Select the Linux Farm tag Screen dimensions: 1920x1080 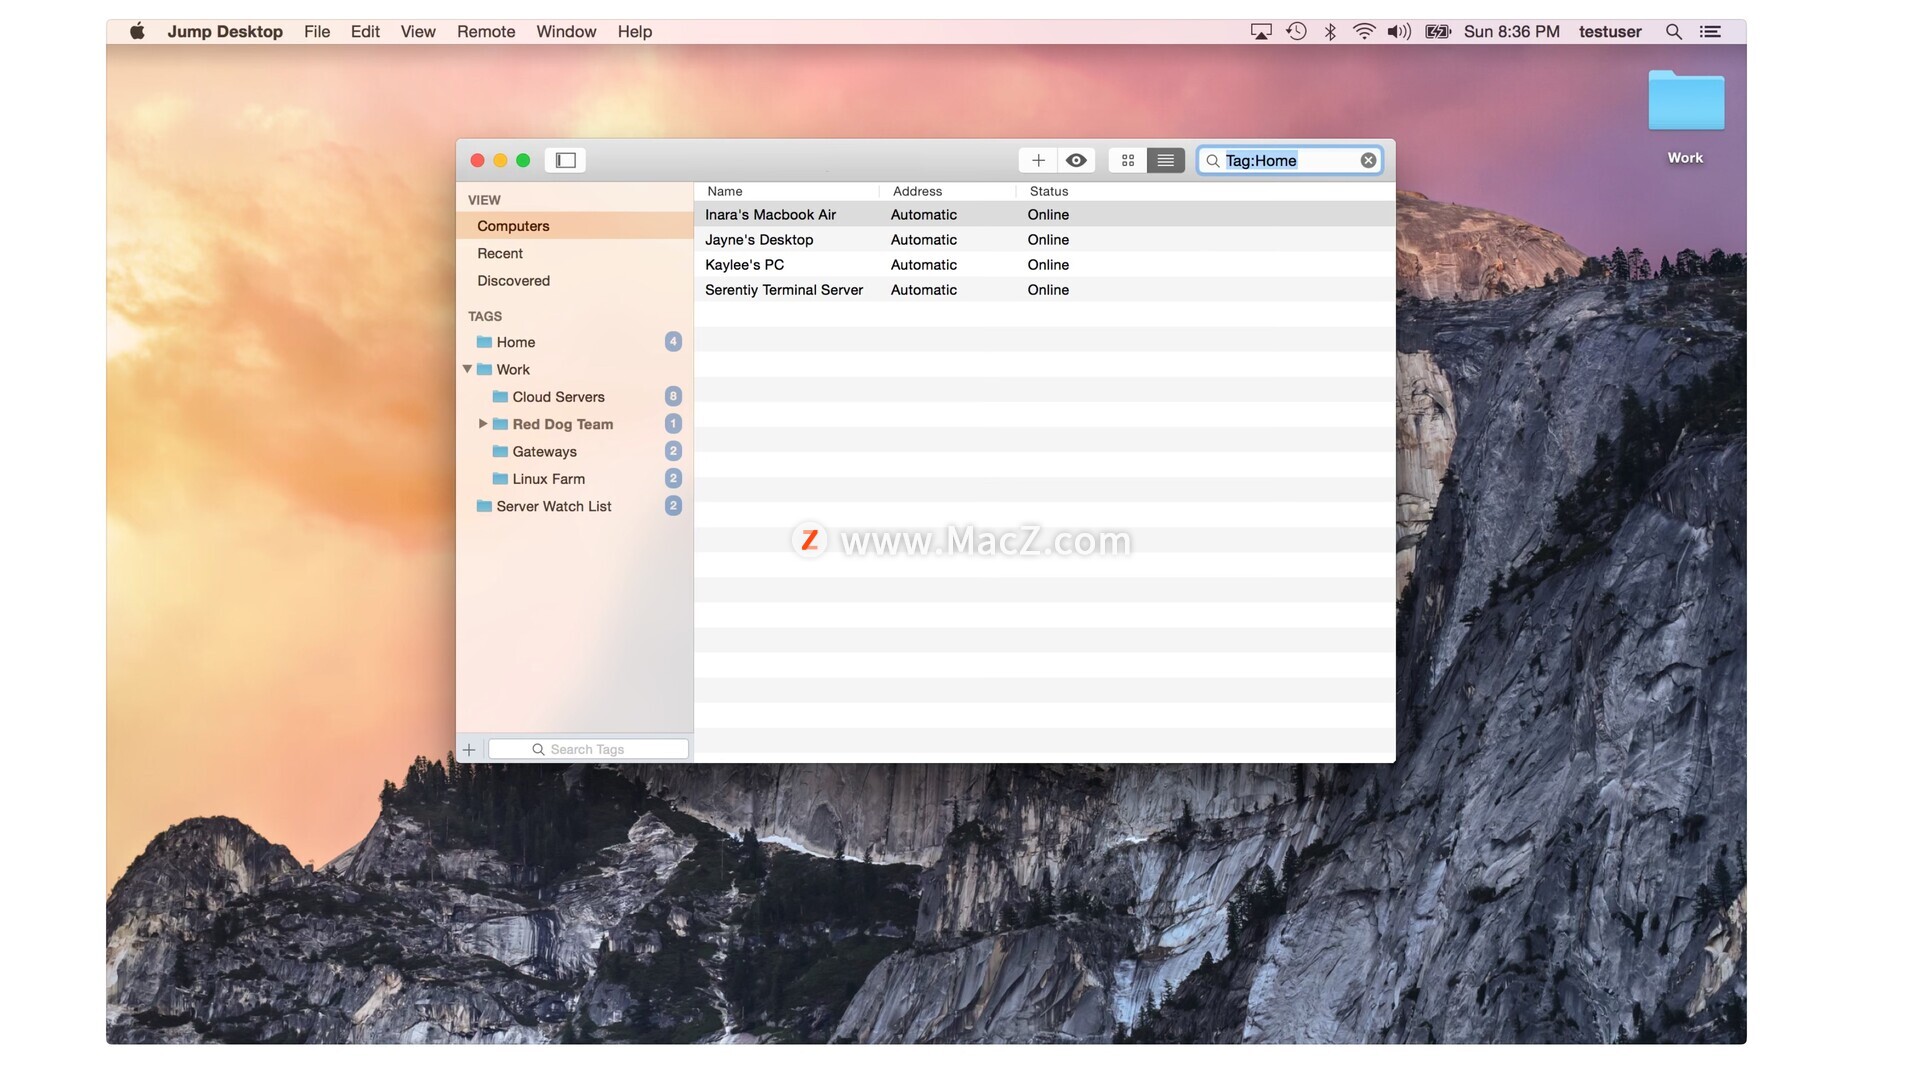pos(574,479)
